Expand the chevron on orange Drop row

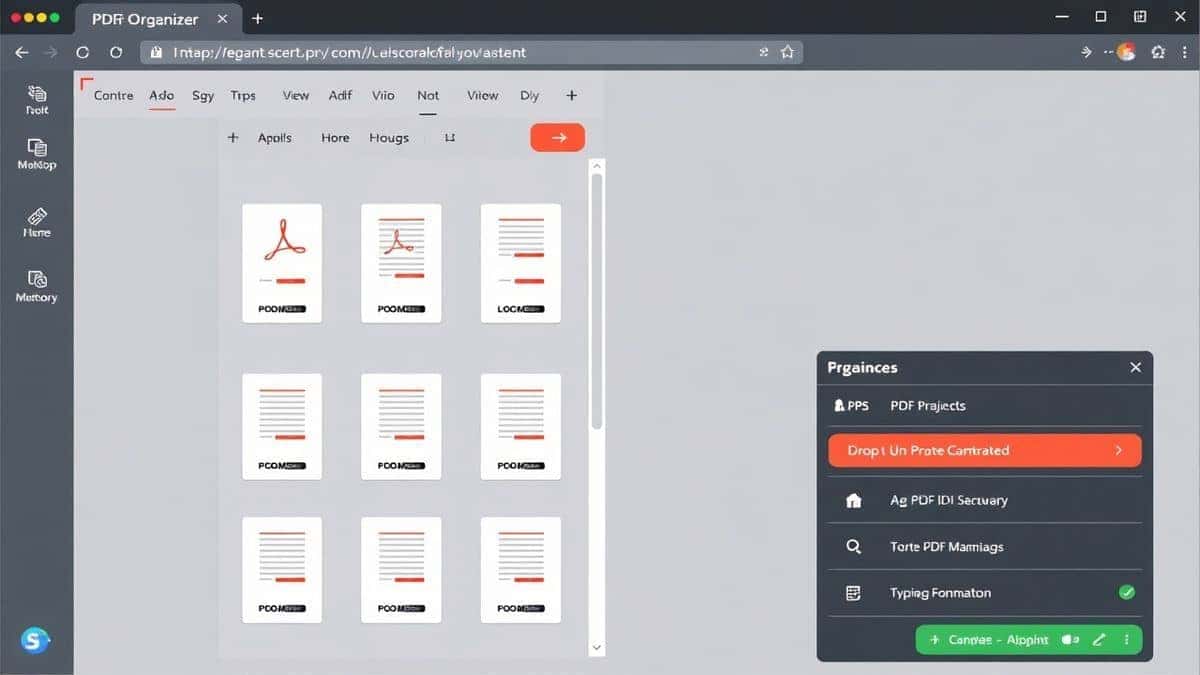coord(1119,451)
